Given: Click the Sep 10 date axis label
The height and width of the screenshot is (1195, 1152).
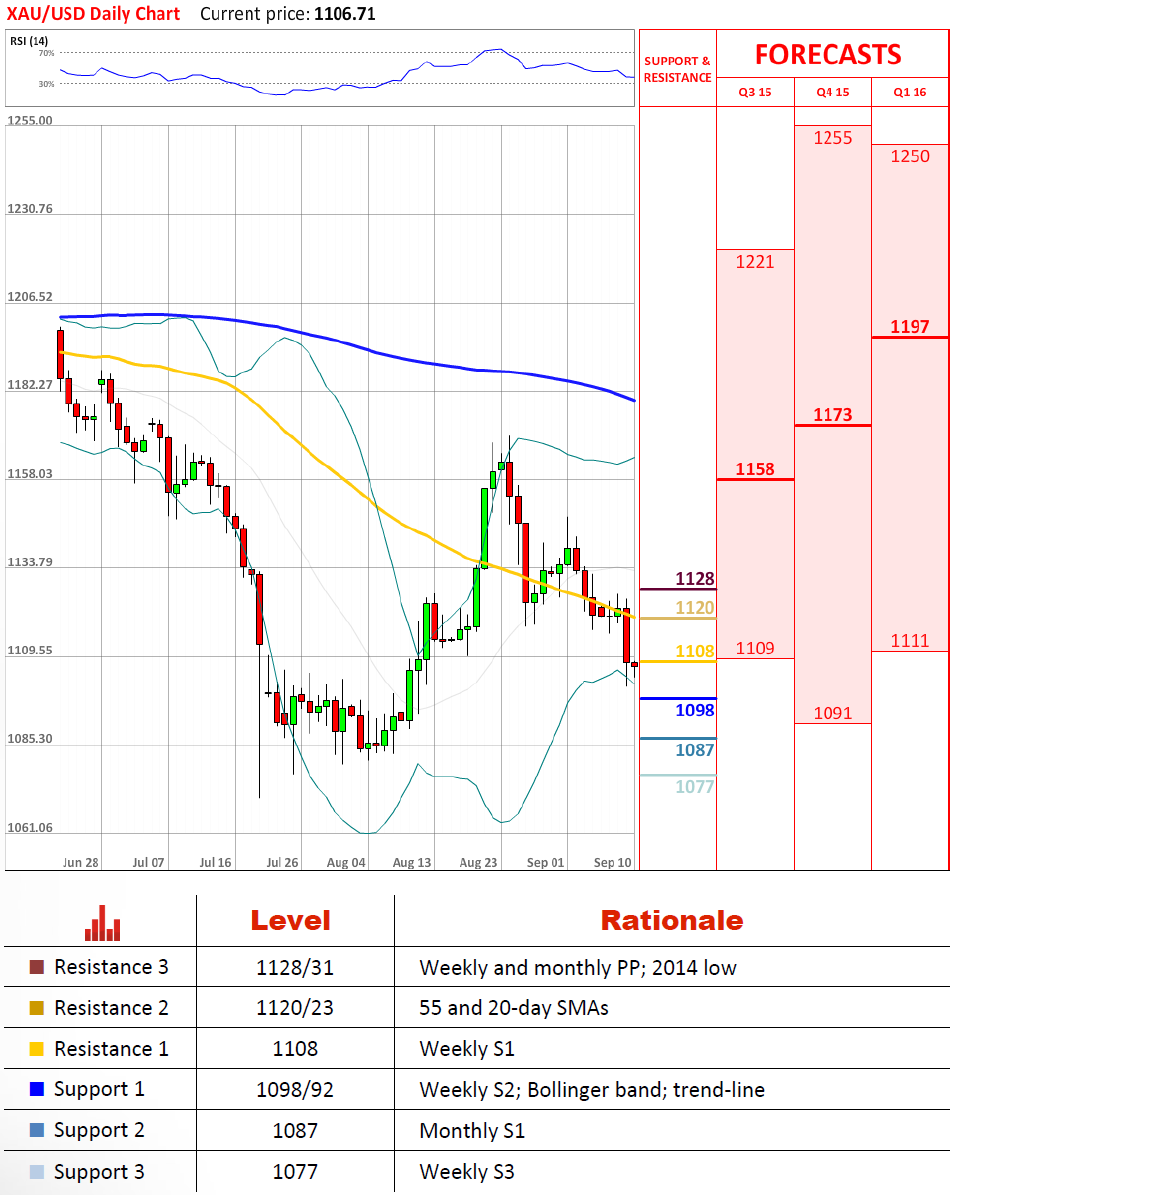Looking at the screenshot, I should 613,863.
